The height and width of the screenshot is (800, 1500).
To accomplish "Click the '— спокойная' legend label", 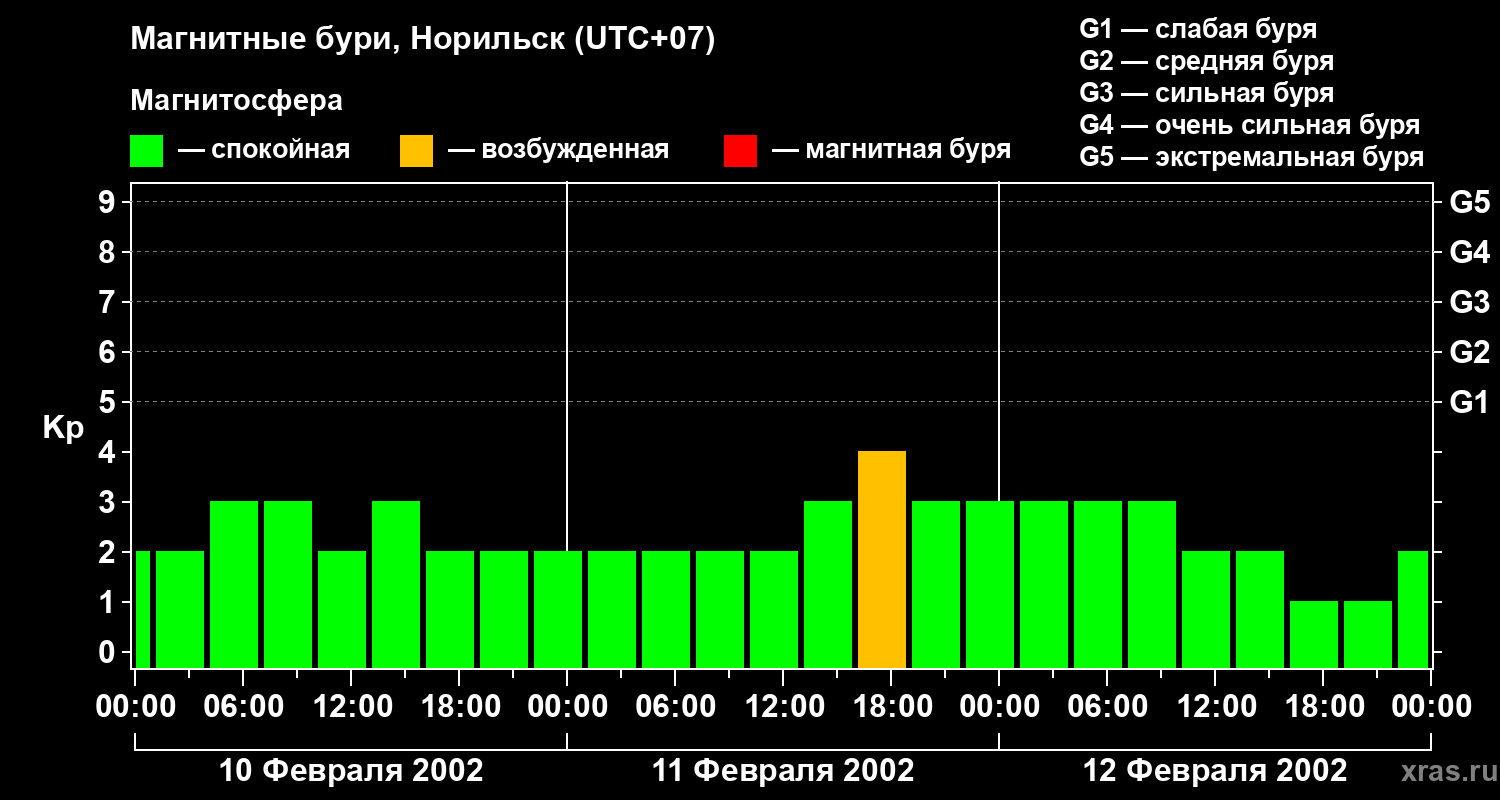I will [264, 151].
